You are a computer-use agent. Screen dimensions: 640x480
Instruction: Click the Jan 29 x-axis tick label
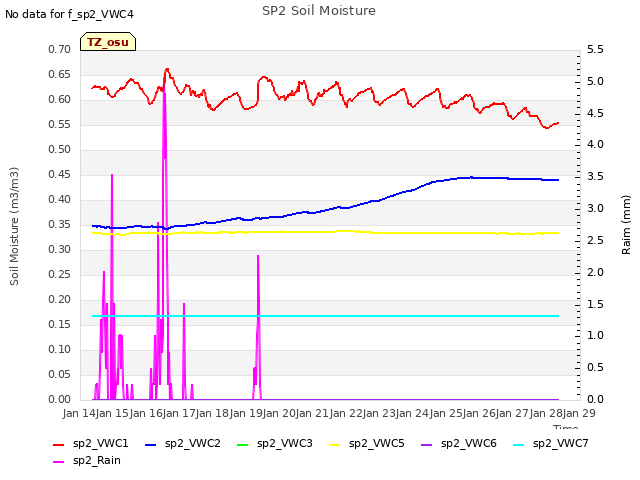[579, 413]
